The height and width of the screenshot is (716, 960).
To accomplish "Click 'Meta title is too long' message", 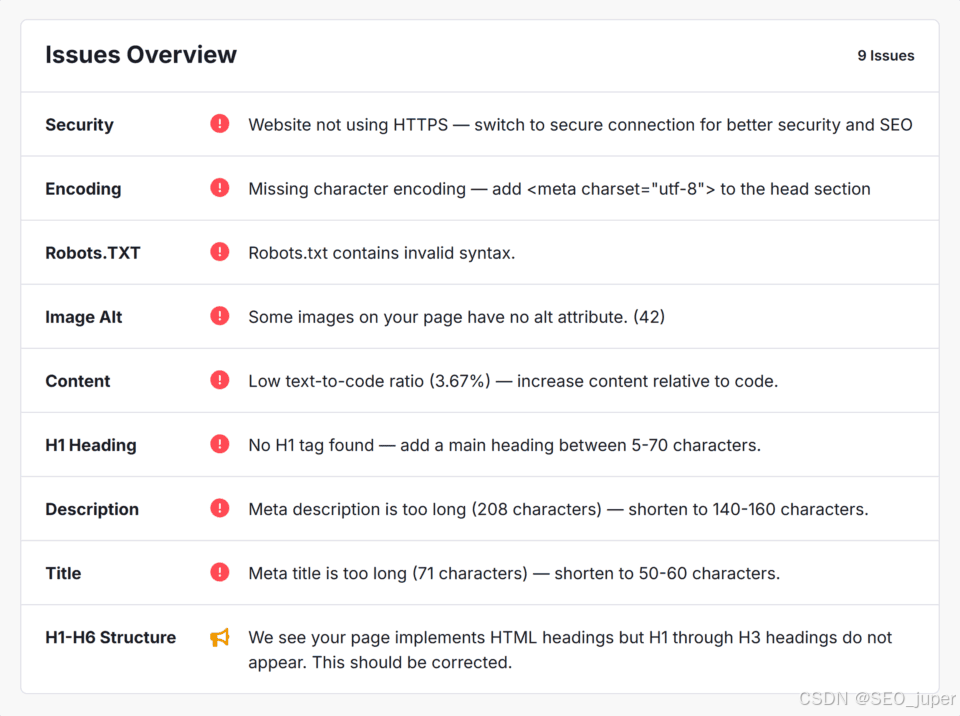I will (x=514, y=573).
